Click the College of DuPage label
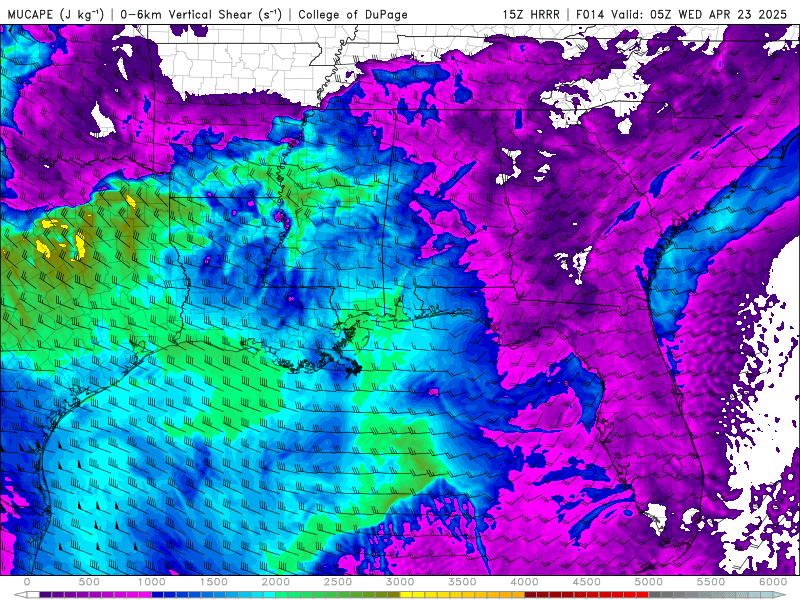The image size is (800, 600). coord(353,14)
